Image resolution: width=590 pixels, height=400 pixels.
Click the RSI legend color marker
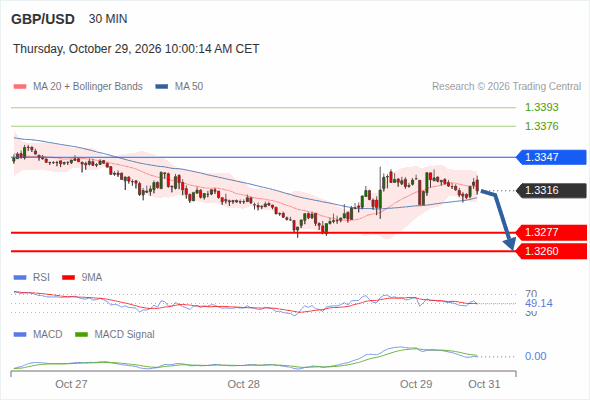click(20, 278)
